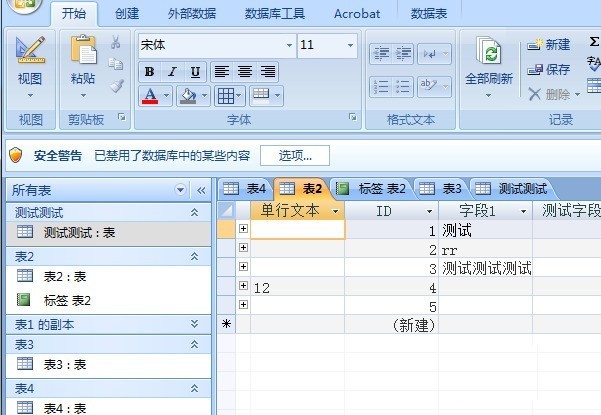Open the 所有表 navigation pane dropdown
601x415 pixels.
pos(180,190)
